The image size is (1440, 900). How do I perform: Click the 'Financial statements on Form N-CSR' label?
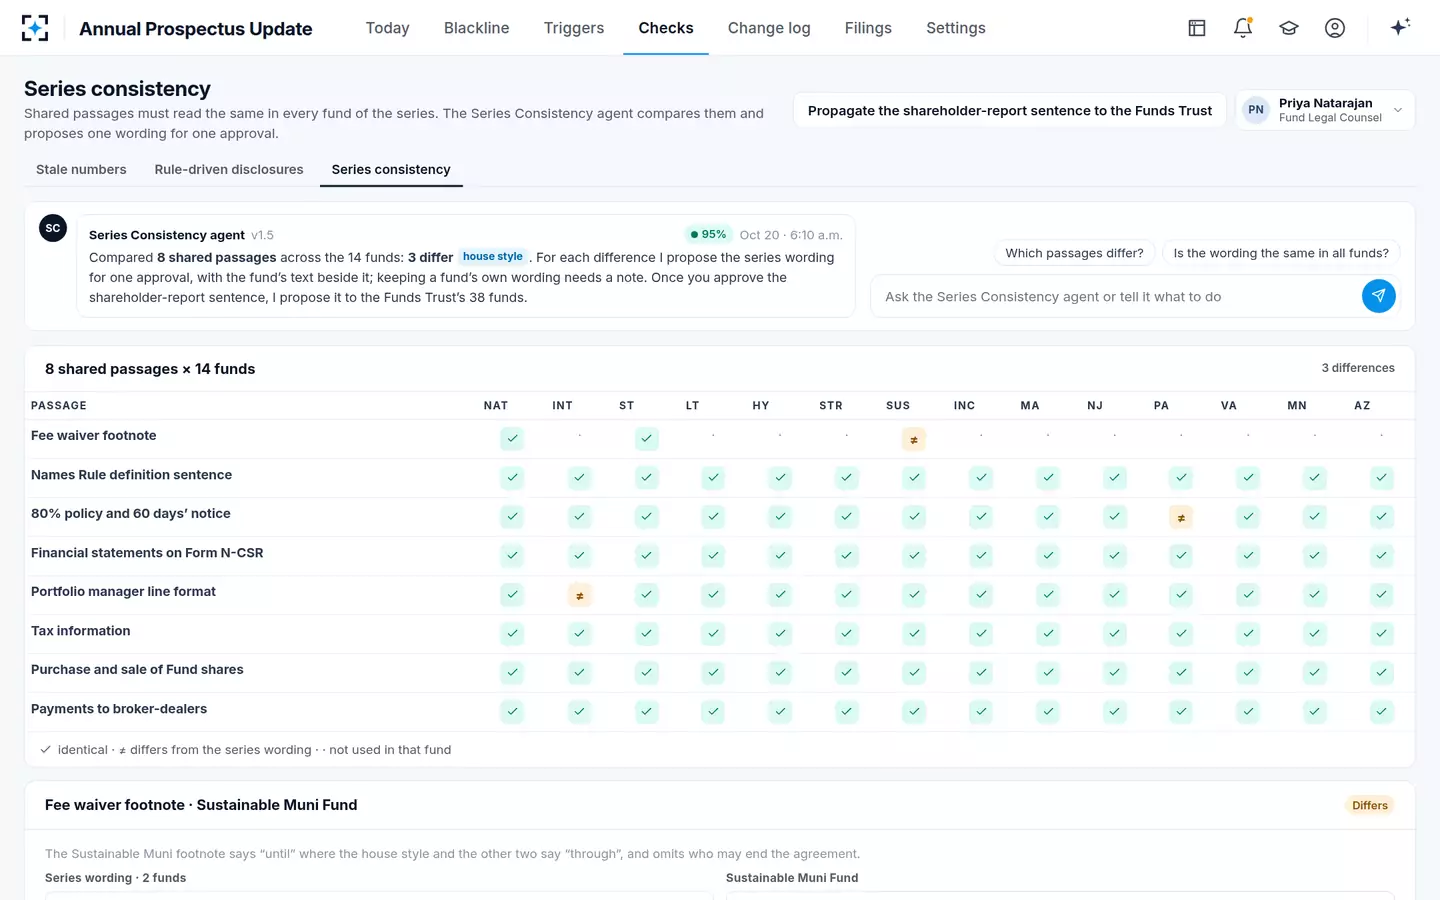[x=147, y=552]
